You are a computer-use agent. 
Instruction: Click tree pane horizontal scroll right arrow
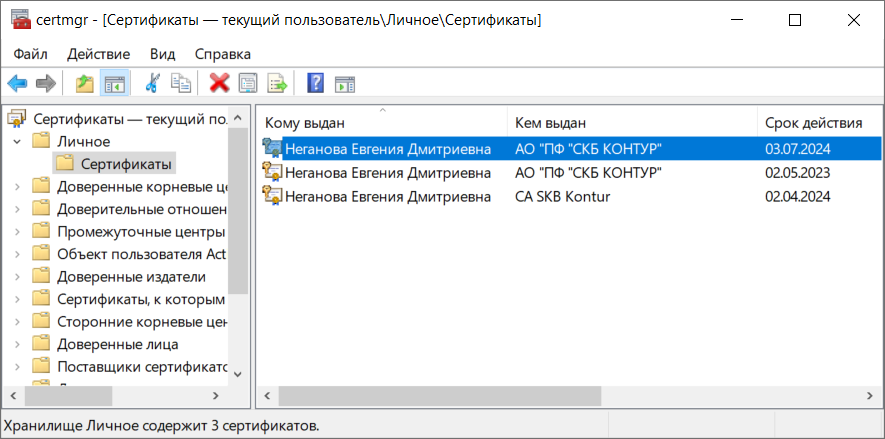[x=215, y=396]
